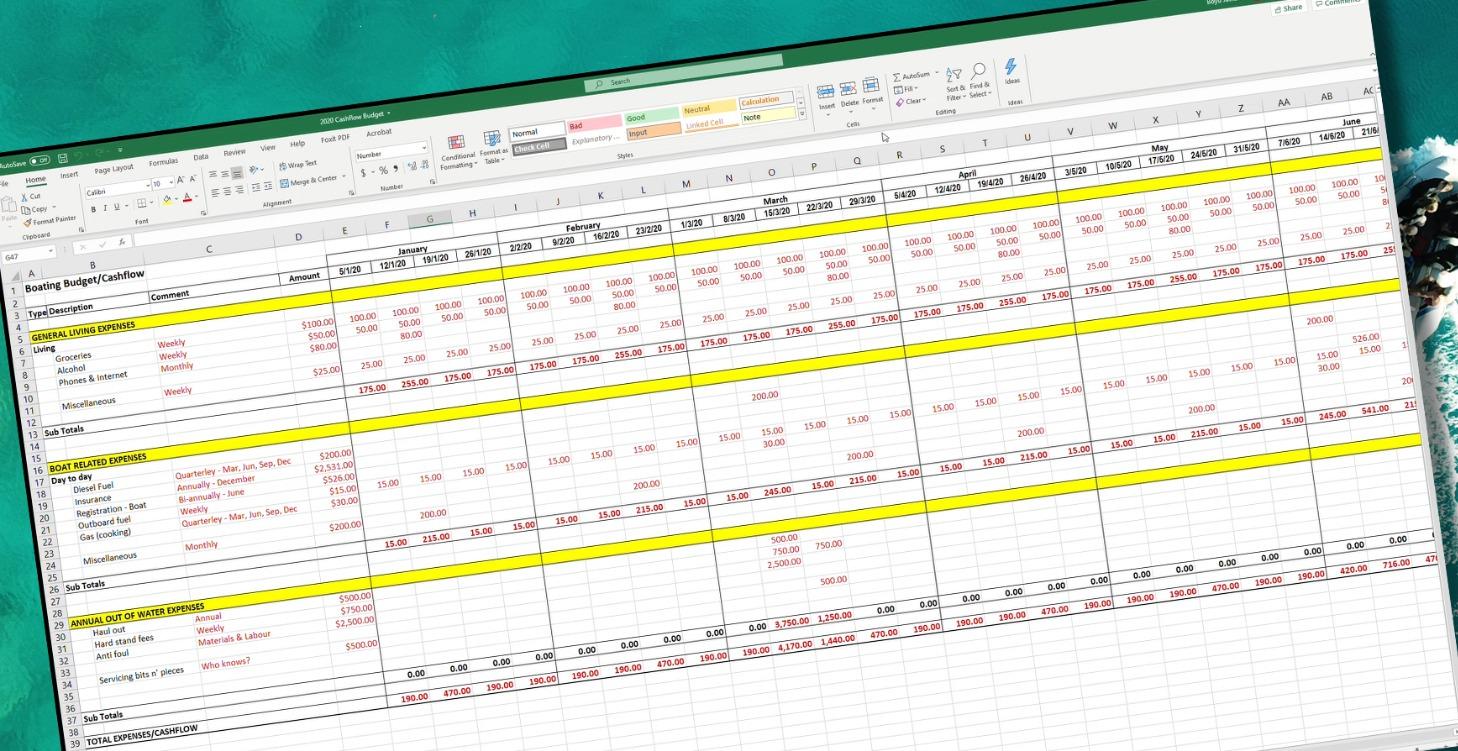This screenshot has width=1458, height=751.
Task: Click the Increase Decimal icon
Action: (412, 166)
